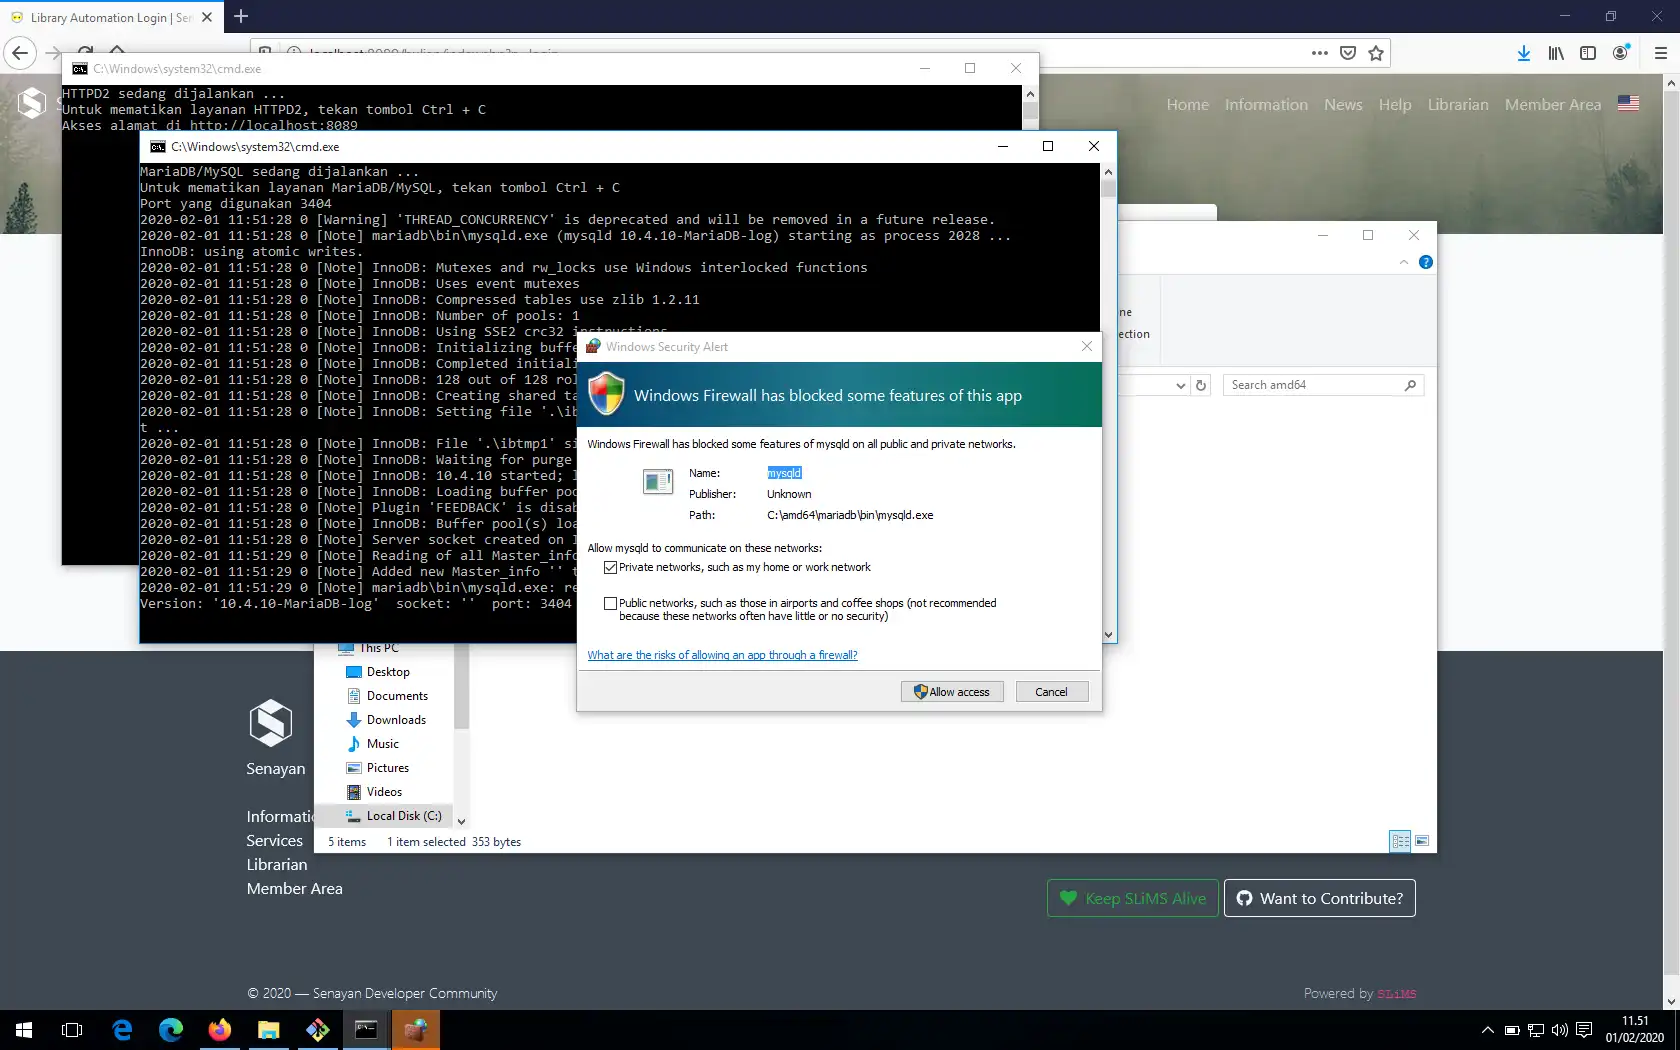Open firewall risks help link
1680x1050 pixels.
point(722,655)
